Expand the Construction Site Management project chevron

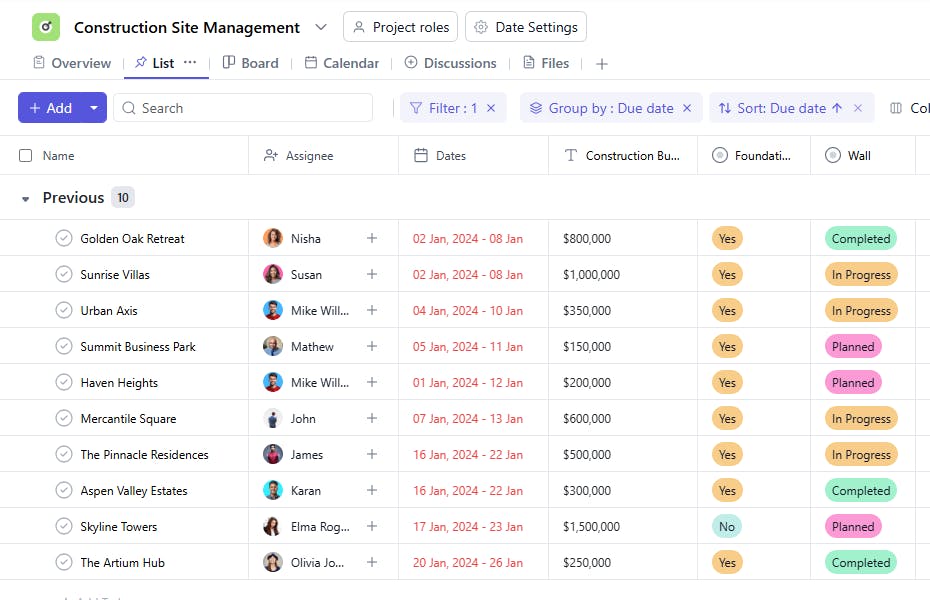[x=320, y=27]
